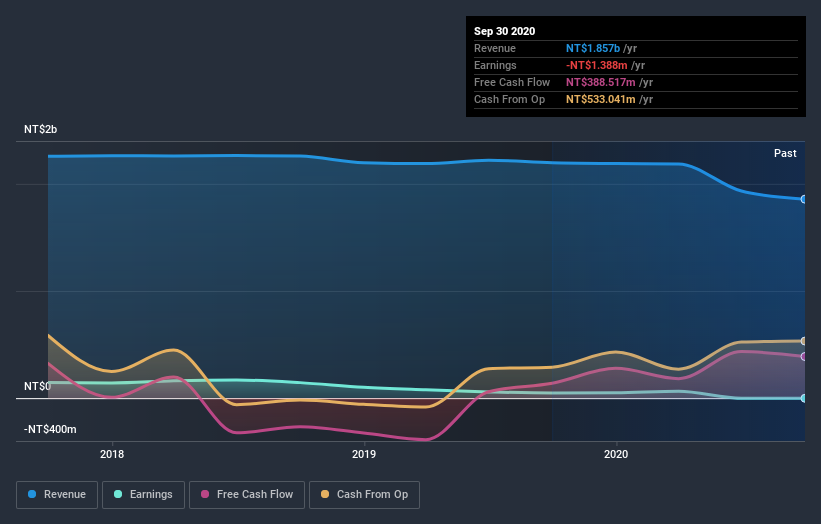821x524 pixels.
Task: Click the blue Revenue legend dot
Action: 32,494
